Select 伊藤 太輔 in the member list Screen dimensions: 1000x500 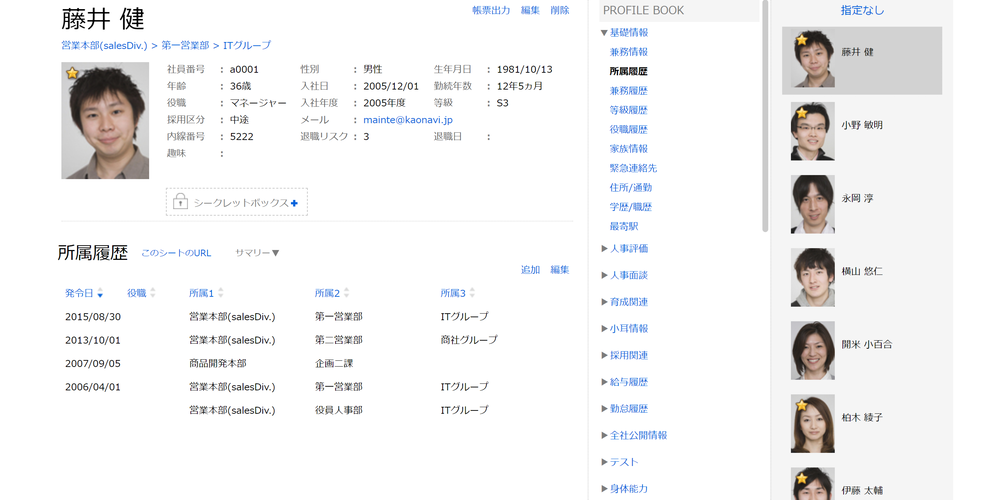(x=862, y=483)
